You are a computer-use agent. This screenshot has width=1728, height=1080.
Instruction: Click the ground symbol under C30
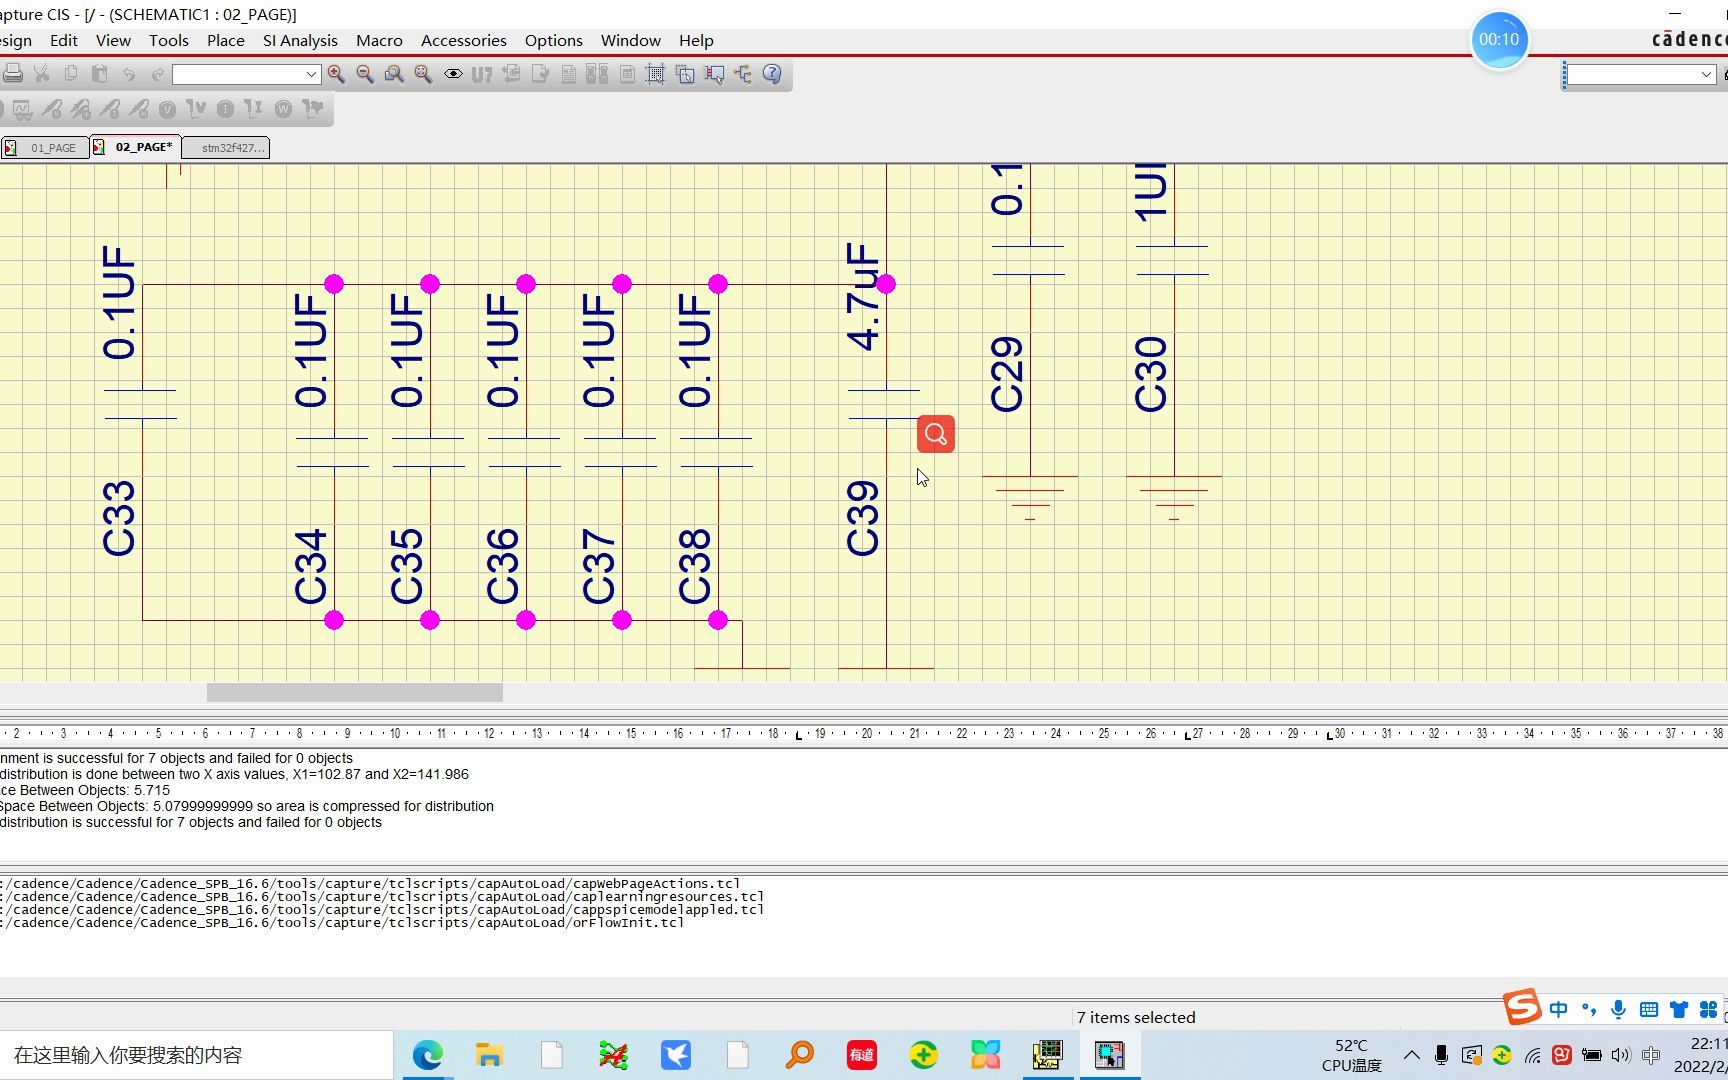1174,498
